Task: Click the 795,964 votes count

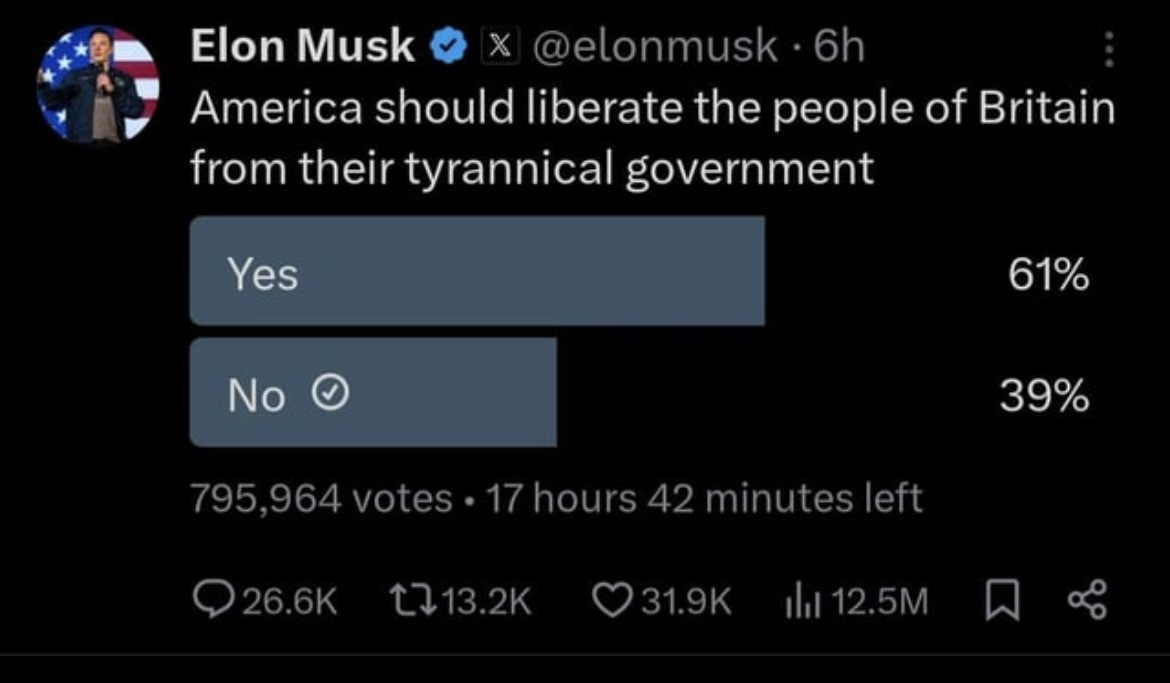Action: 321,498
